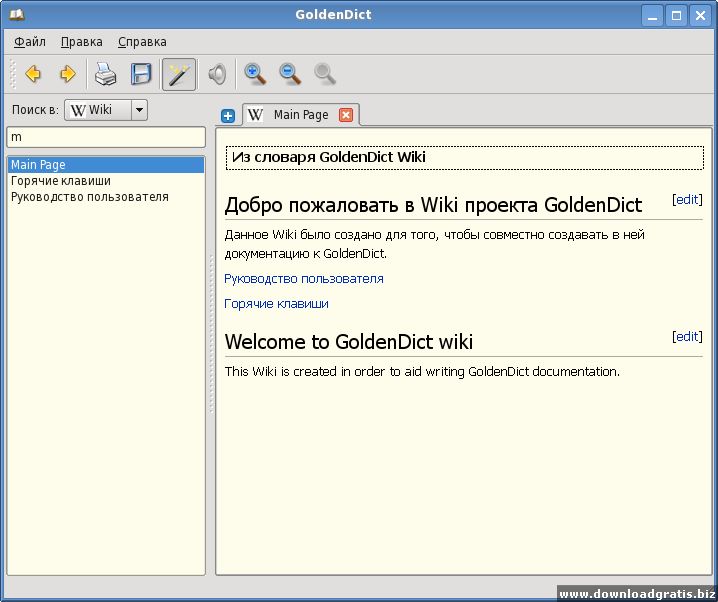Open the Правка menu
The image size is (718, 602).
click(82, 42)
